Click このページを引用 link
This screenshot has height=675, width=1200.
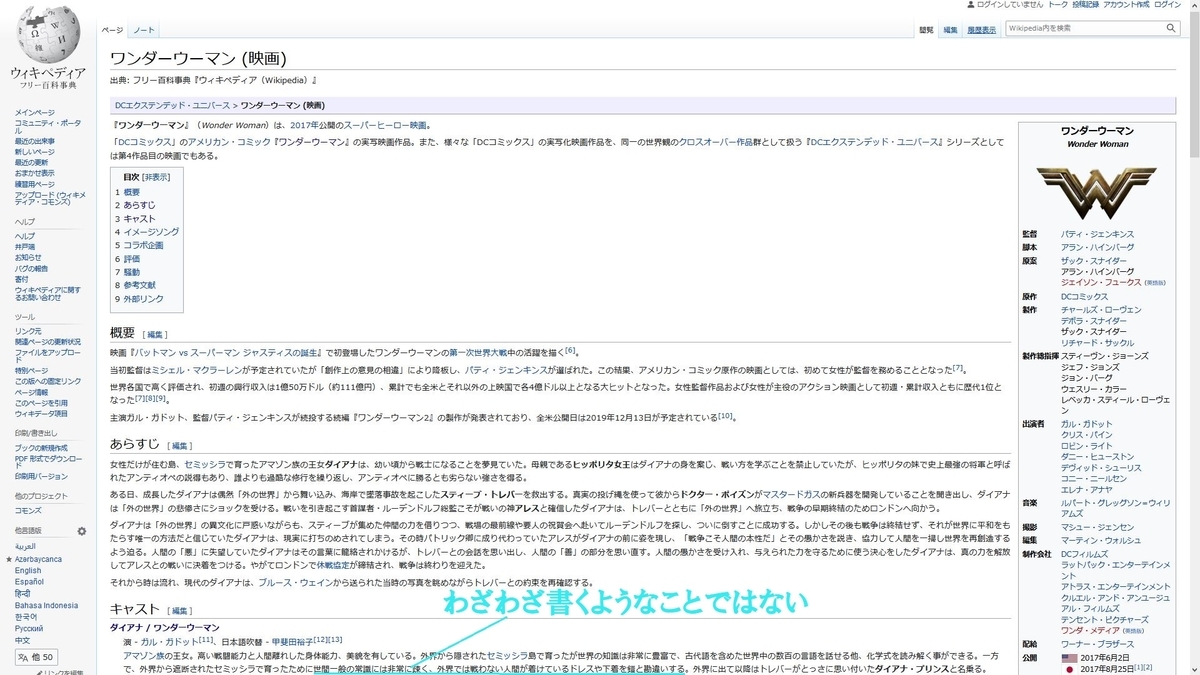(x=42, y=403)
